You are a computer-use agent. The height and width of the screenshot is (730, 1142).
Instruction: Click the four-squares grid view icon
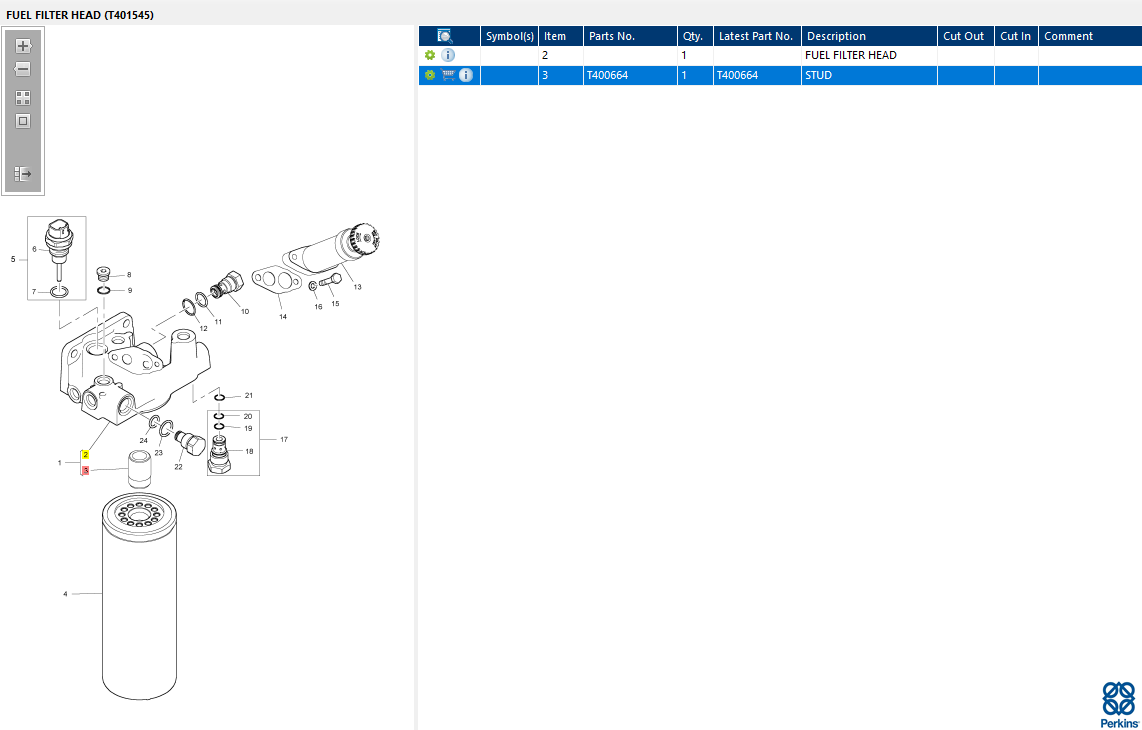click(x=23, y=98)
